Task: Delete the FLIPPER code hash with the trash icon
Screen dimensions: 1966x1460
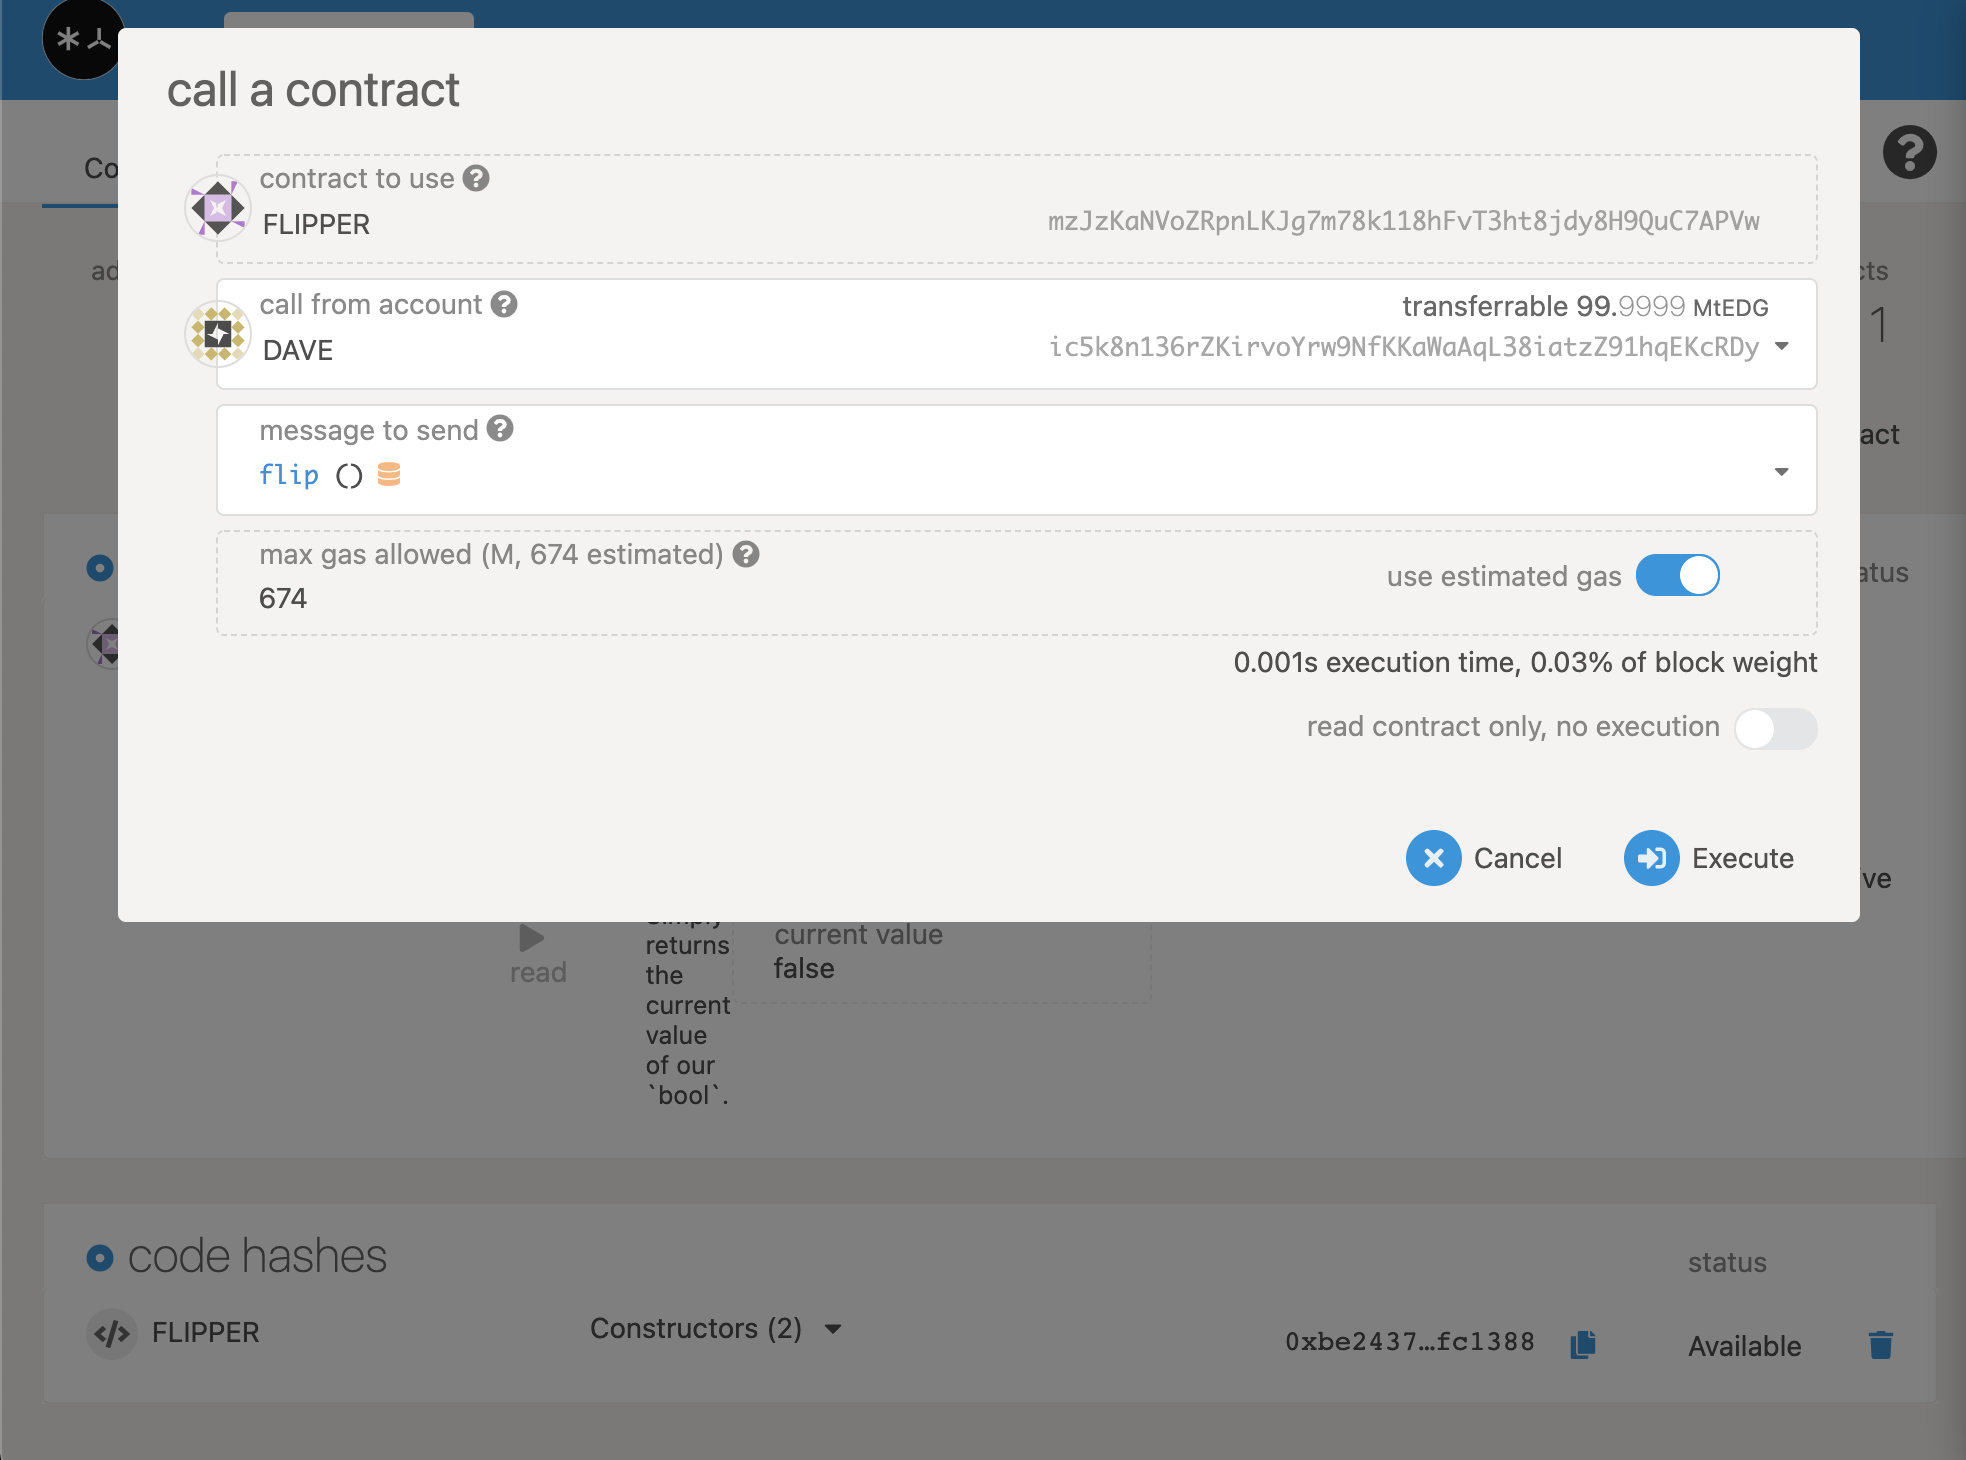Action: (1880, 1345)
